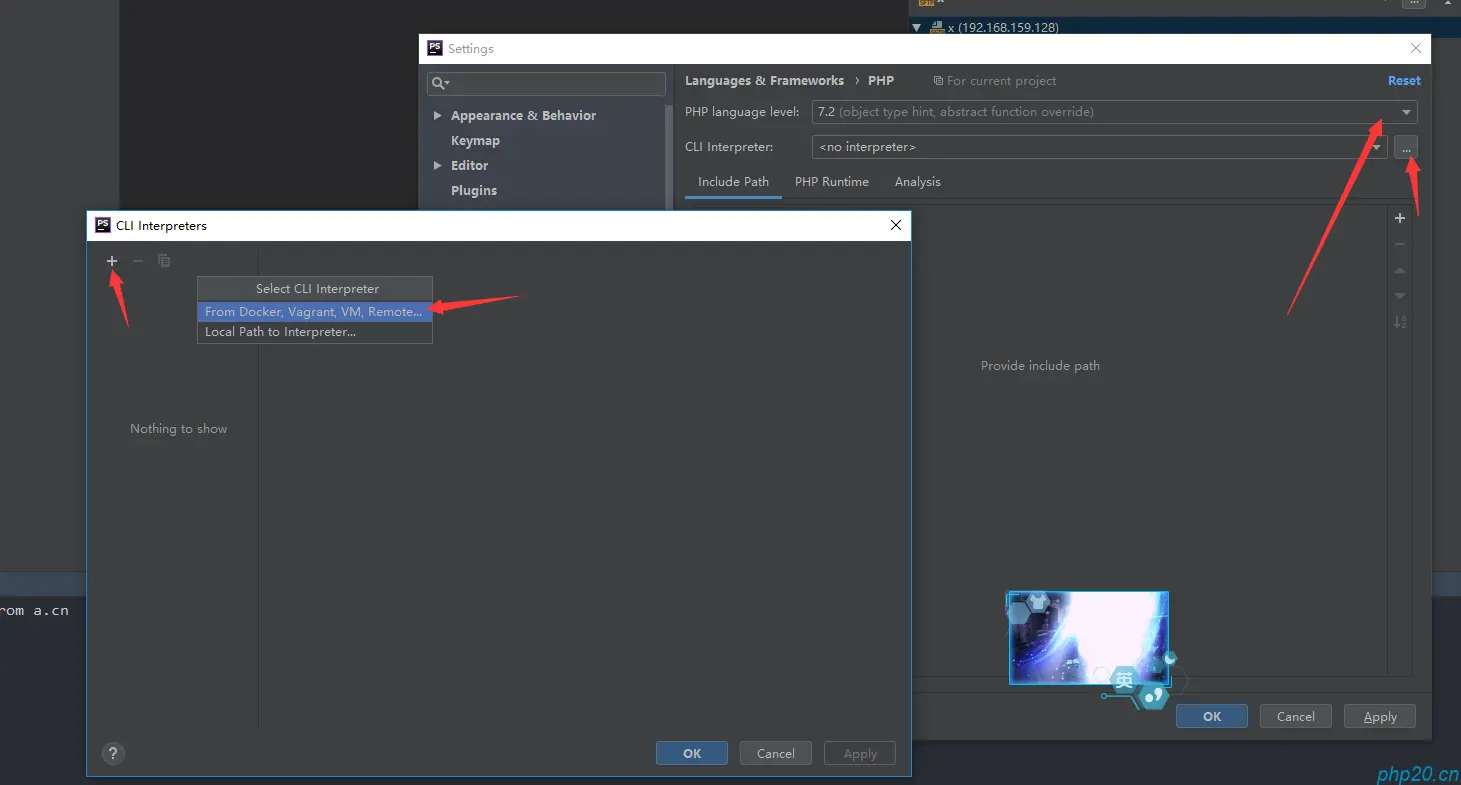Open the CLI Interpreter combo box

[1099, 147]
